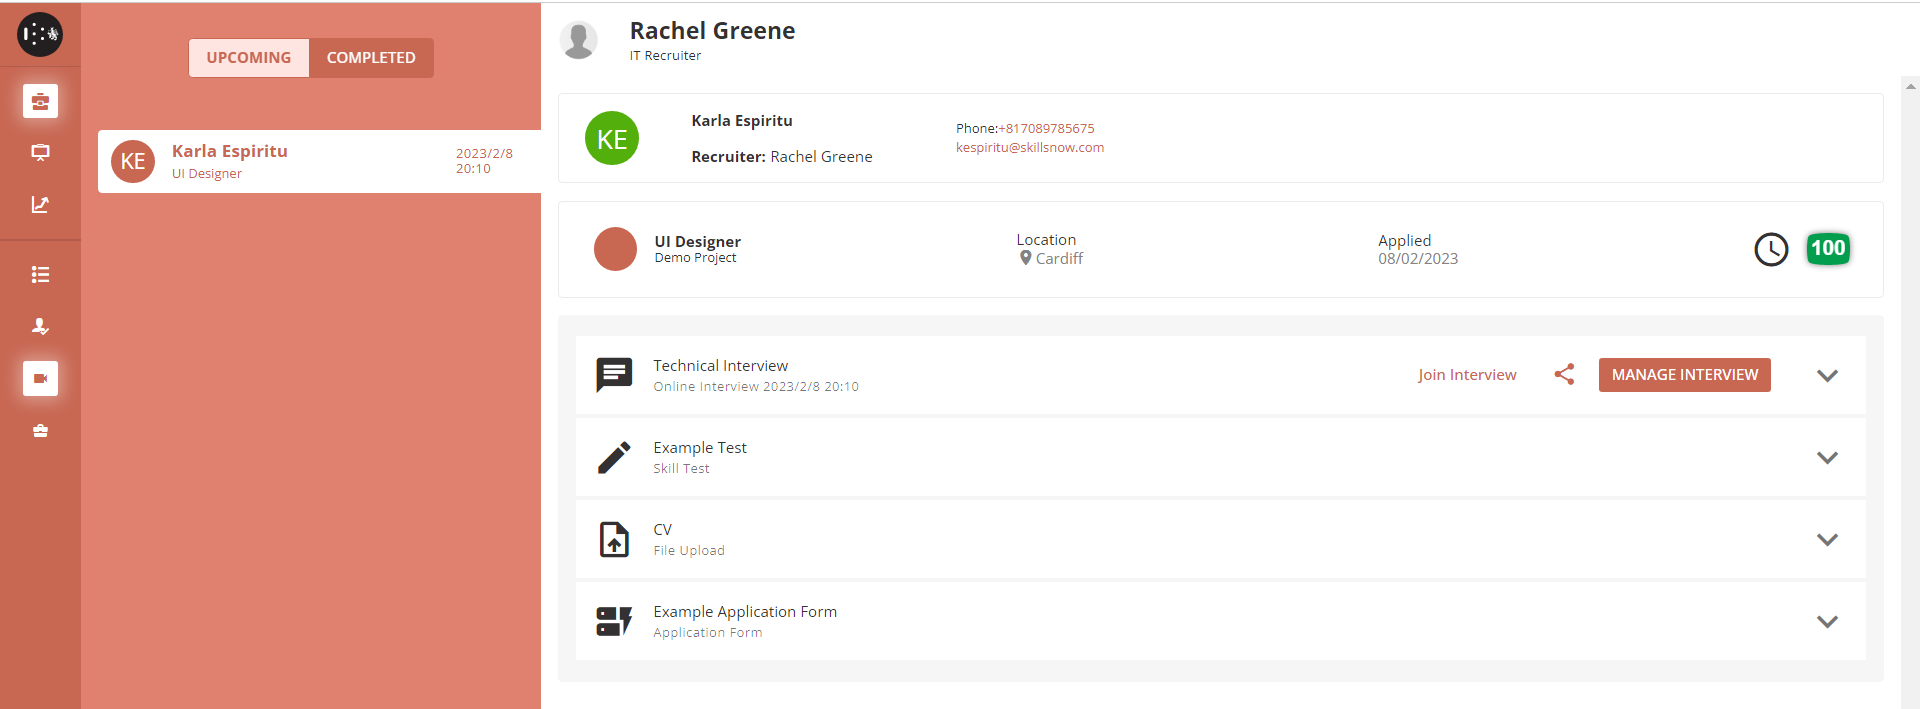Image resolution: width=1920 pixels, height=709 pixels.
Task: Click the kespiritu@skillsnow.com email link
Action: click(x=1029, y=147)
